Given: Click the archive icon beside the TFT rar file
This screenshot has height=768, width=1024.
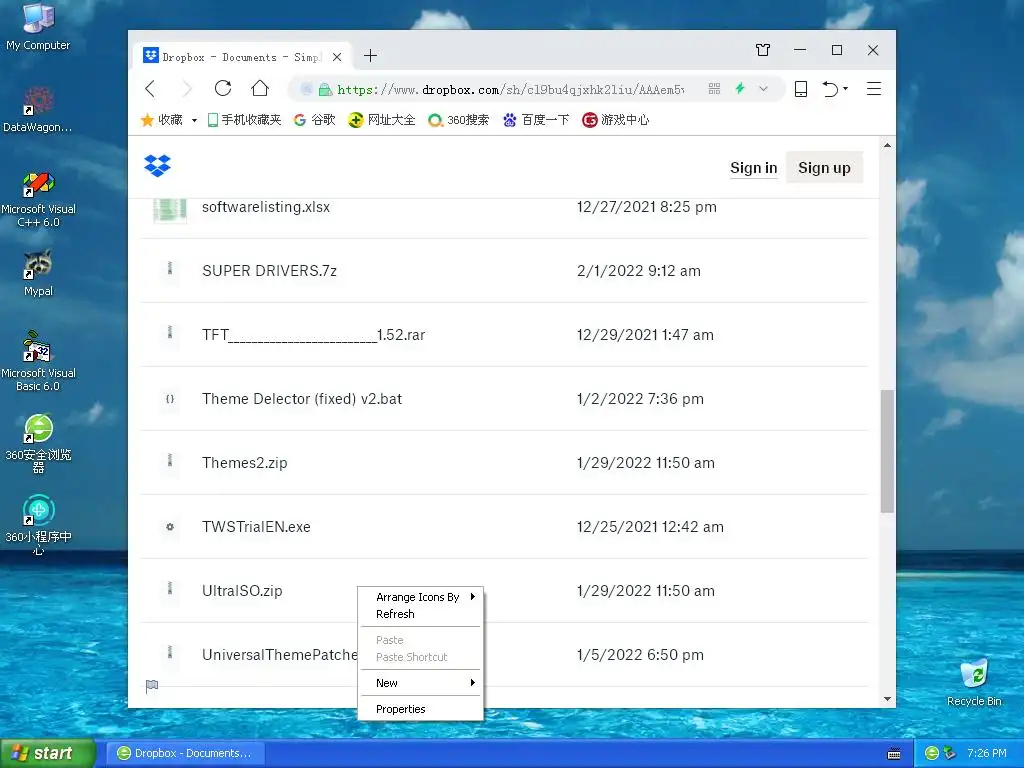Looking at the screenshot, I should 170,332.
